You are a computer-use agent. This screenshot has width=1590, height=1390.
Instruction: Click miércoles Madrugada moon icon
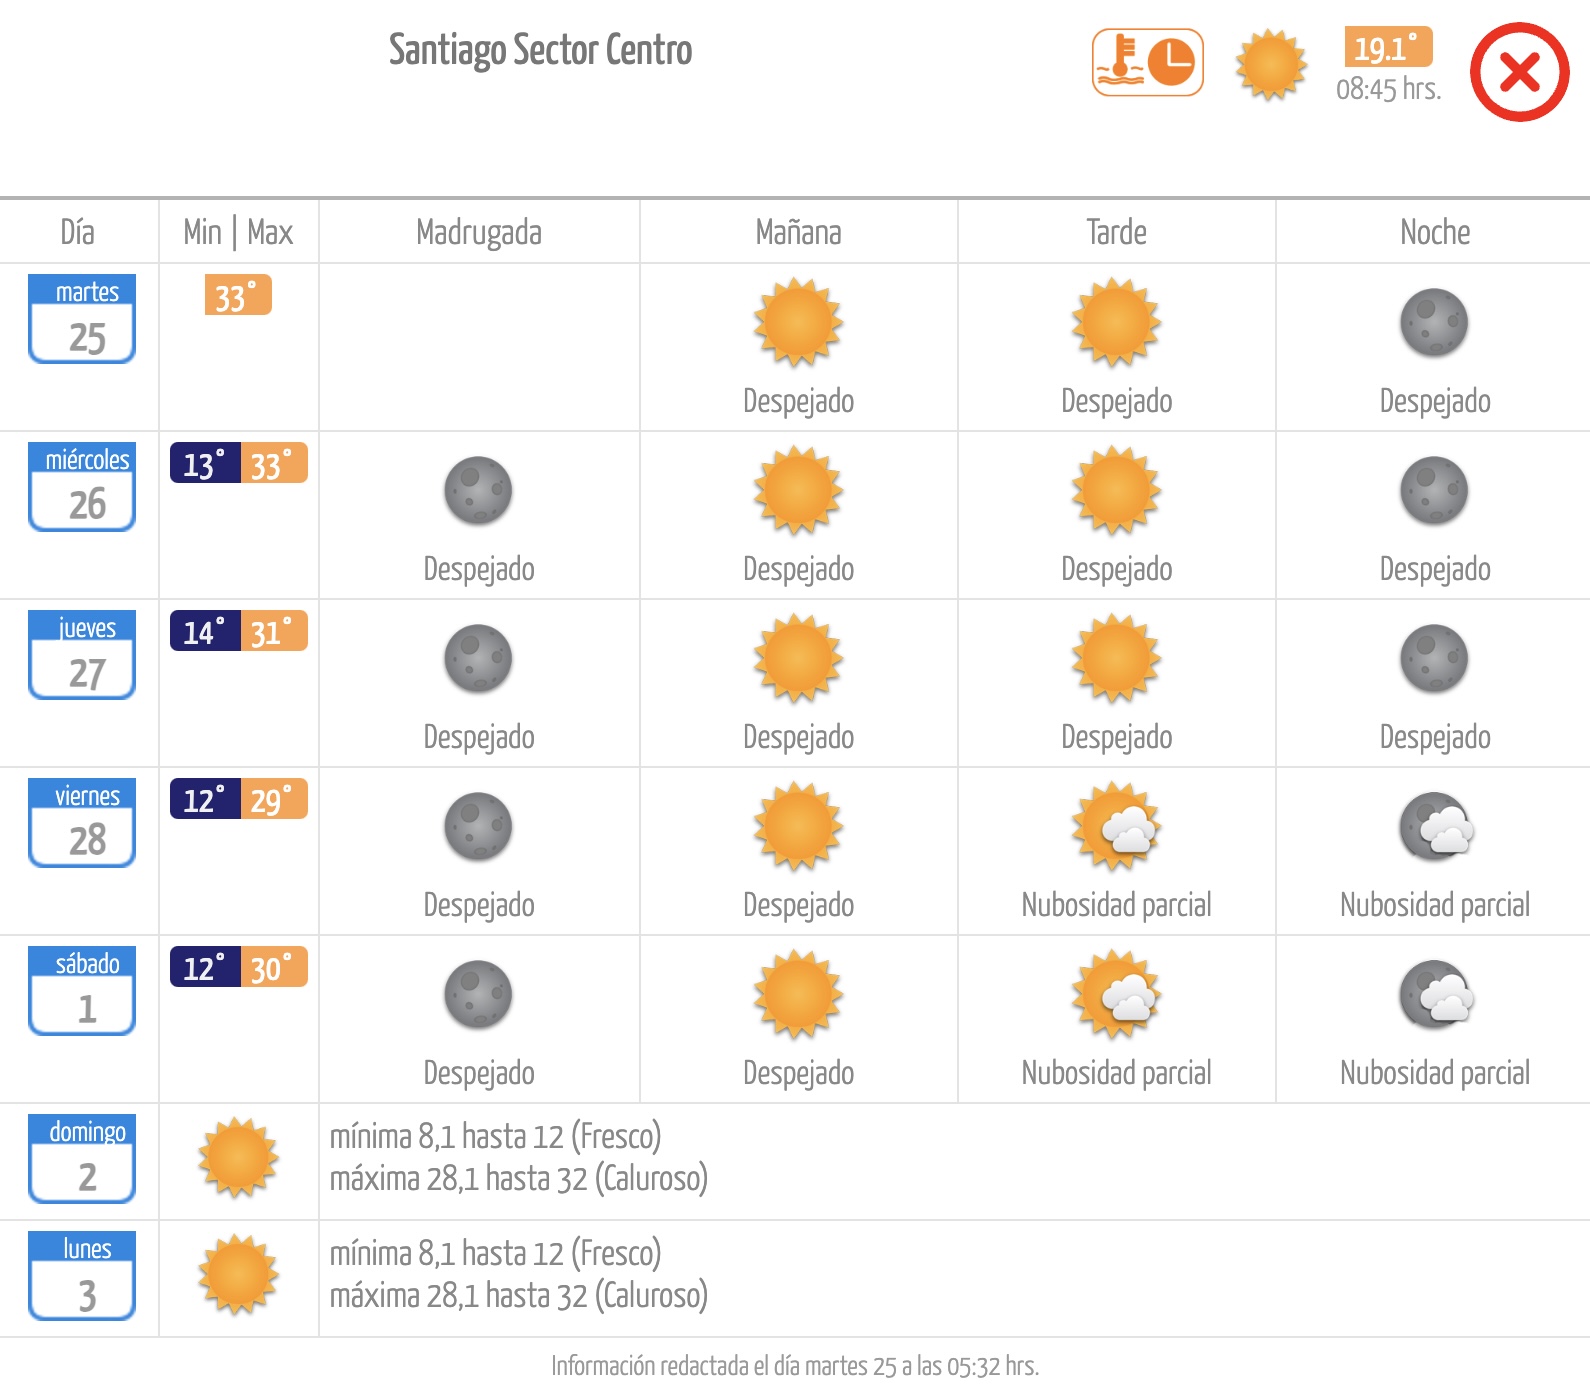click(x=478, y=491)
